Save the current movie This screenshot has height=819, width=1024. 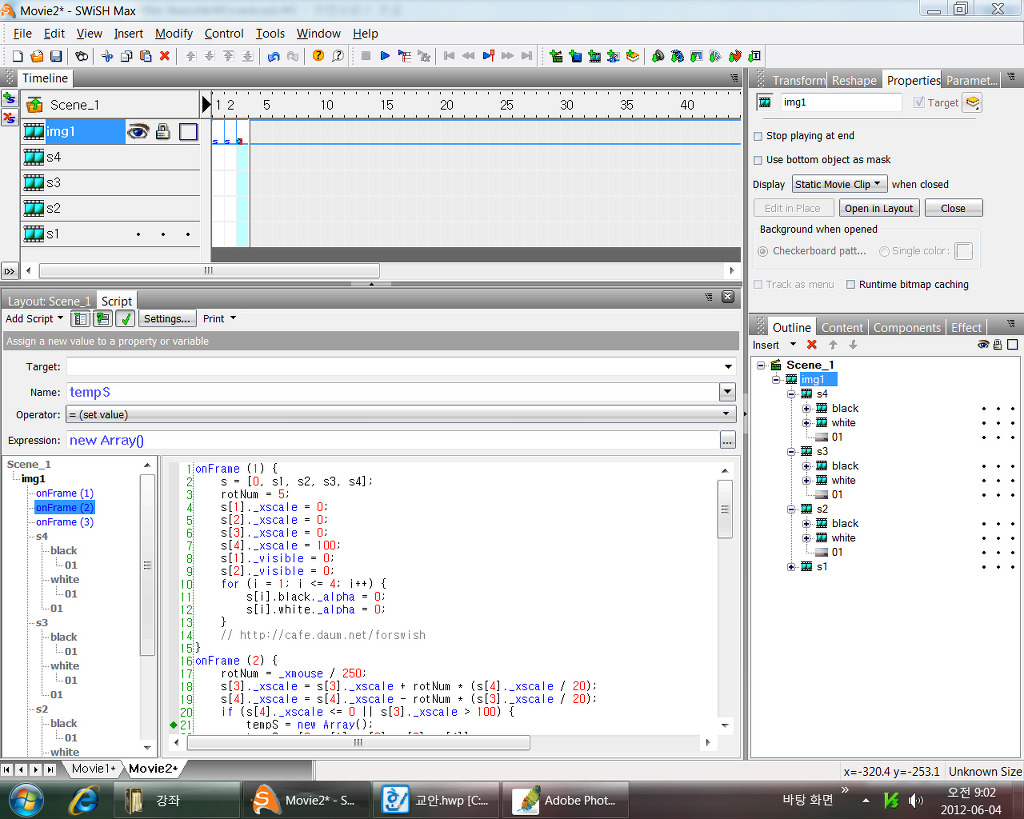coord(56,56)
